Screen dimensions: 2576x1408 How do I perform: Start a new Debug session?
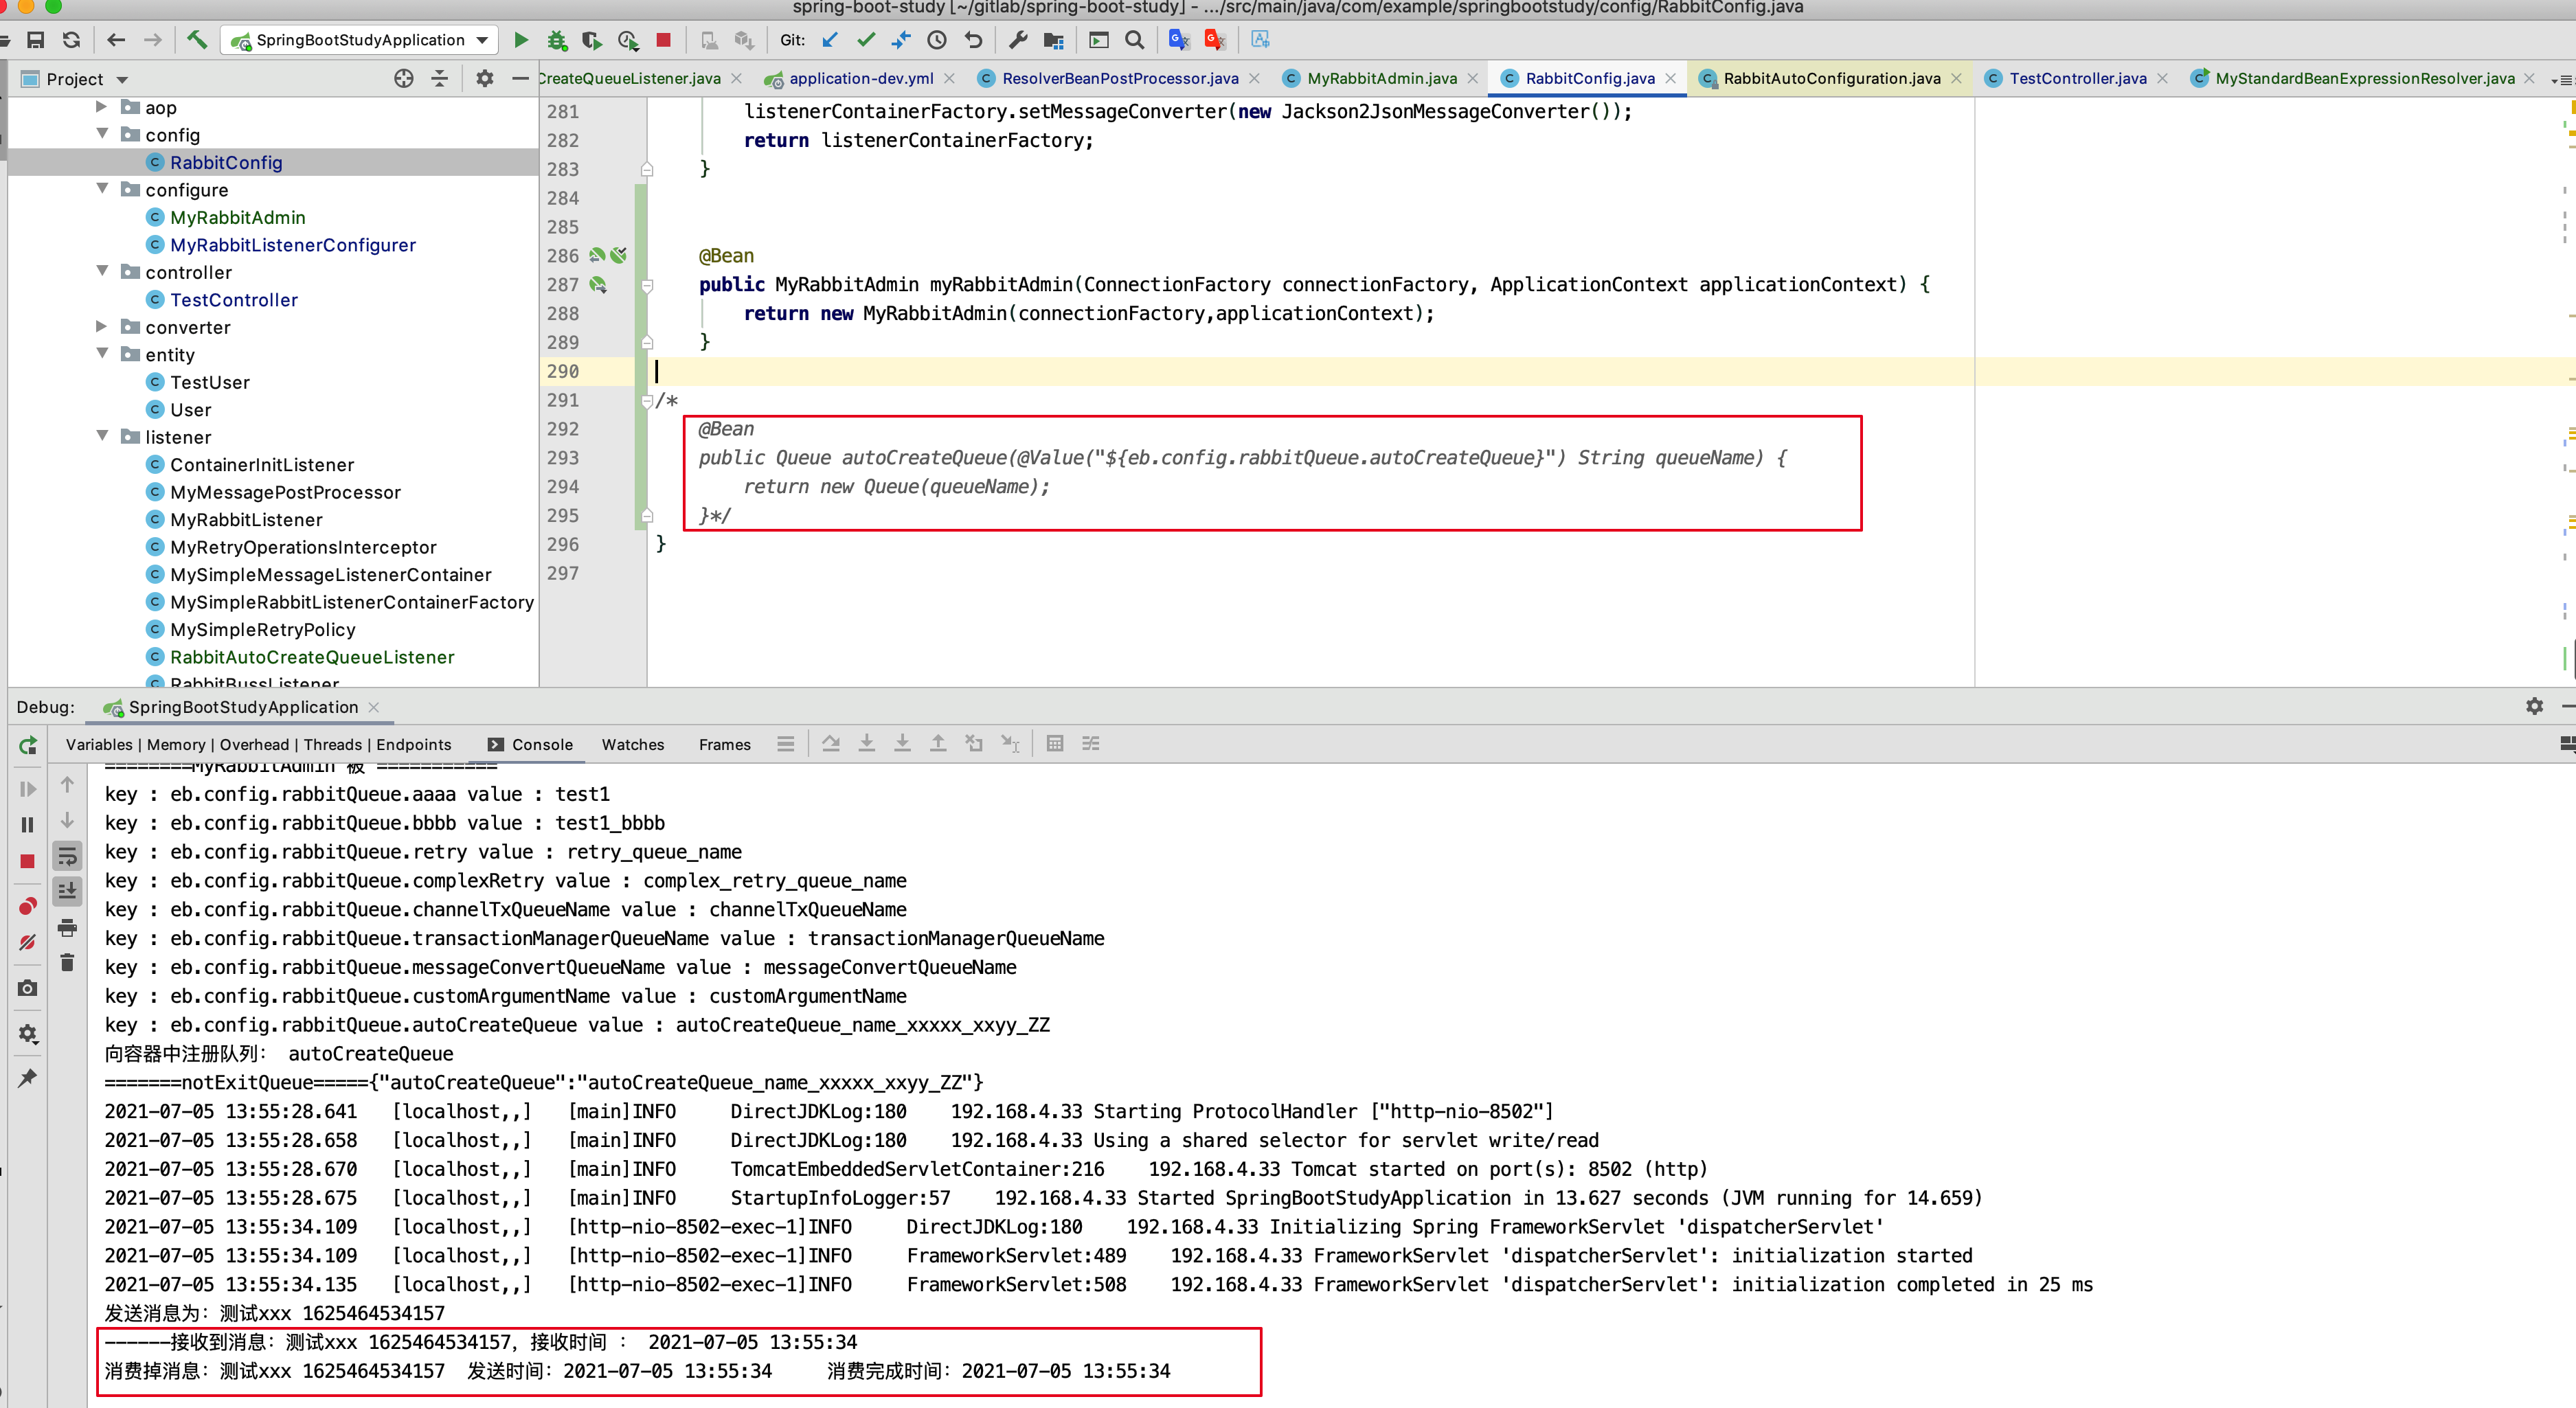click(556, 40)
